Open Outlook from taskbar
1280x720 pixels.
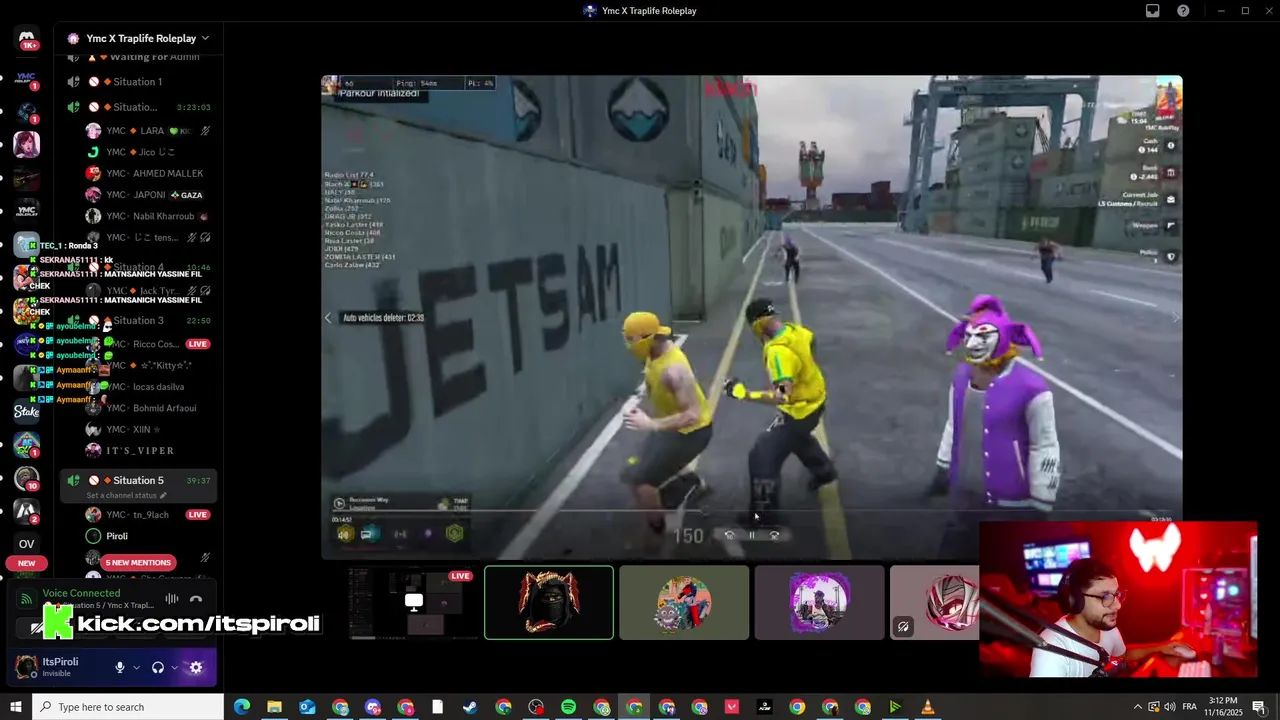pyautogui.click(x=307, y=707)
